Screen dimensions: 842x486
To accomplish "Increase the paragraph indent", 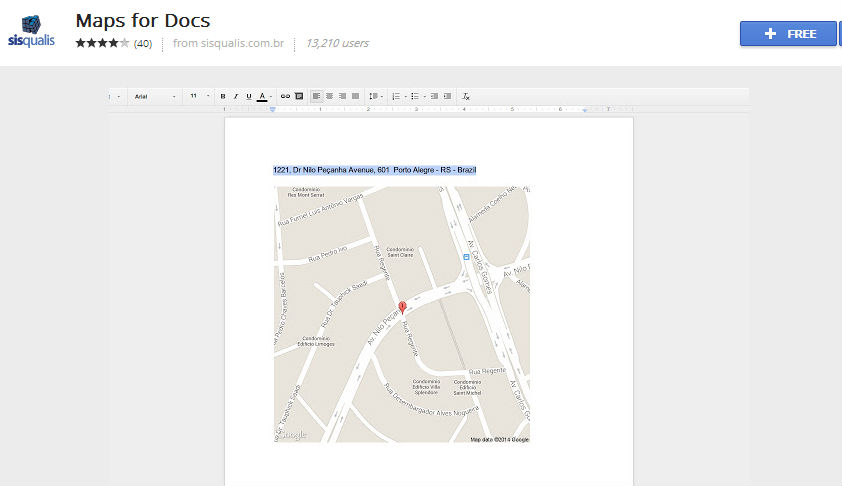I will coord(447,97).
